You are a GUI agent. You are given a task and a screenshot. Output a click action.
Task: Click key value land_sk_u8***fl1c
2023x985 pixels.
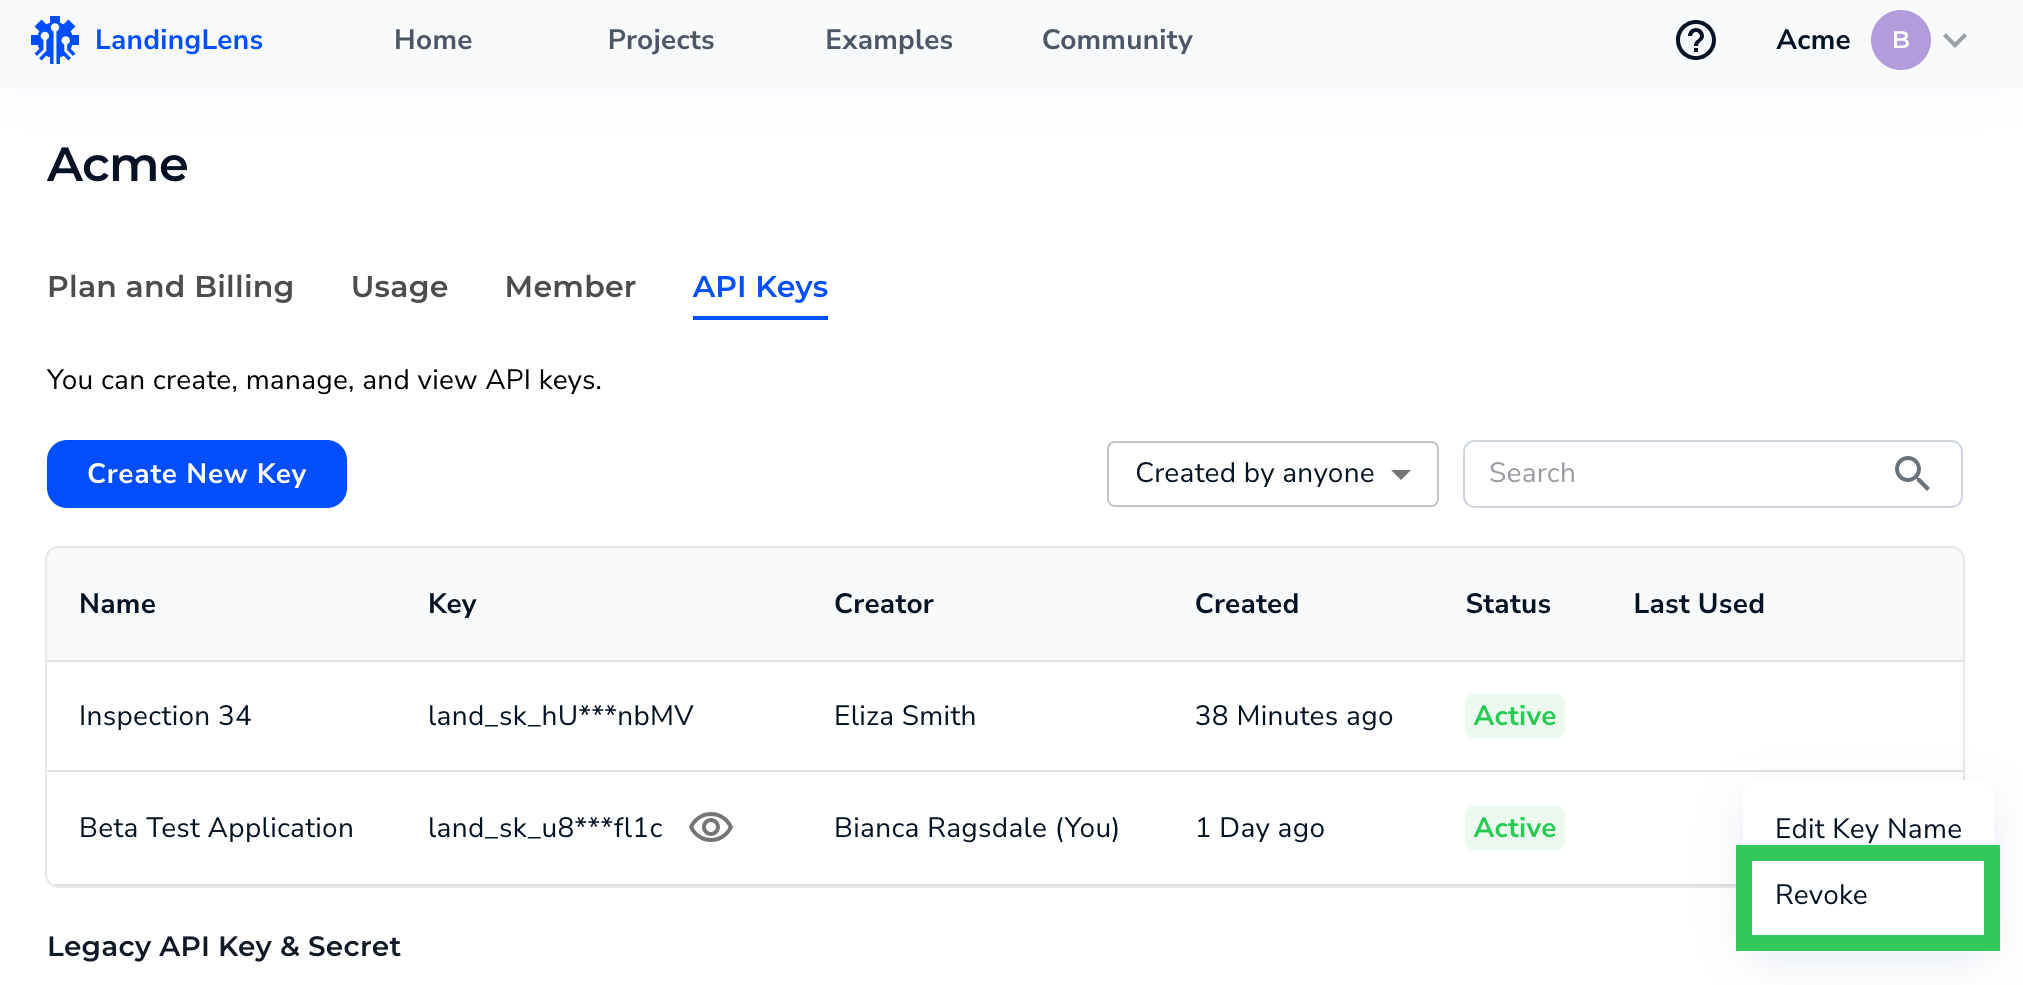(545, 828)
